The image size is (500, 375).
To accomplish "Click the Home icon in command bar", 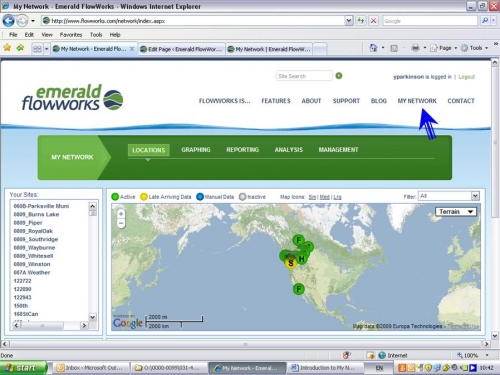I will click(373, 48).
